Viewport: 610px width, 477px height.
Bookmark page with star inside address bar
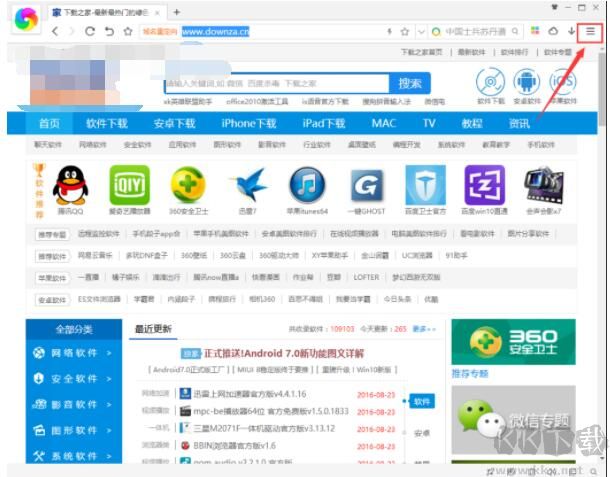click(405, 32)
